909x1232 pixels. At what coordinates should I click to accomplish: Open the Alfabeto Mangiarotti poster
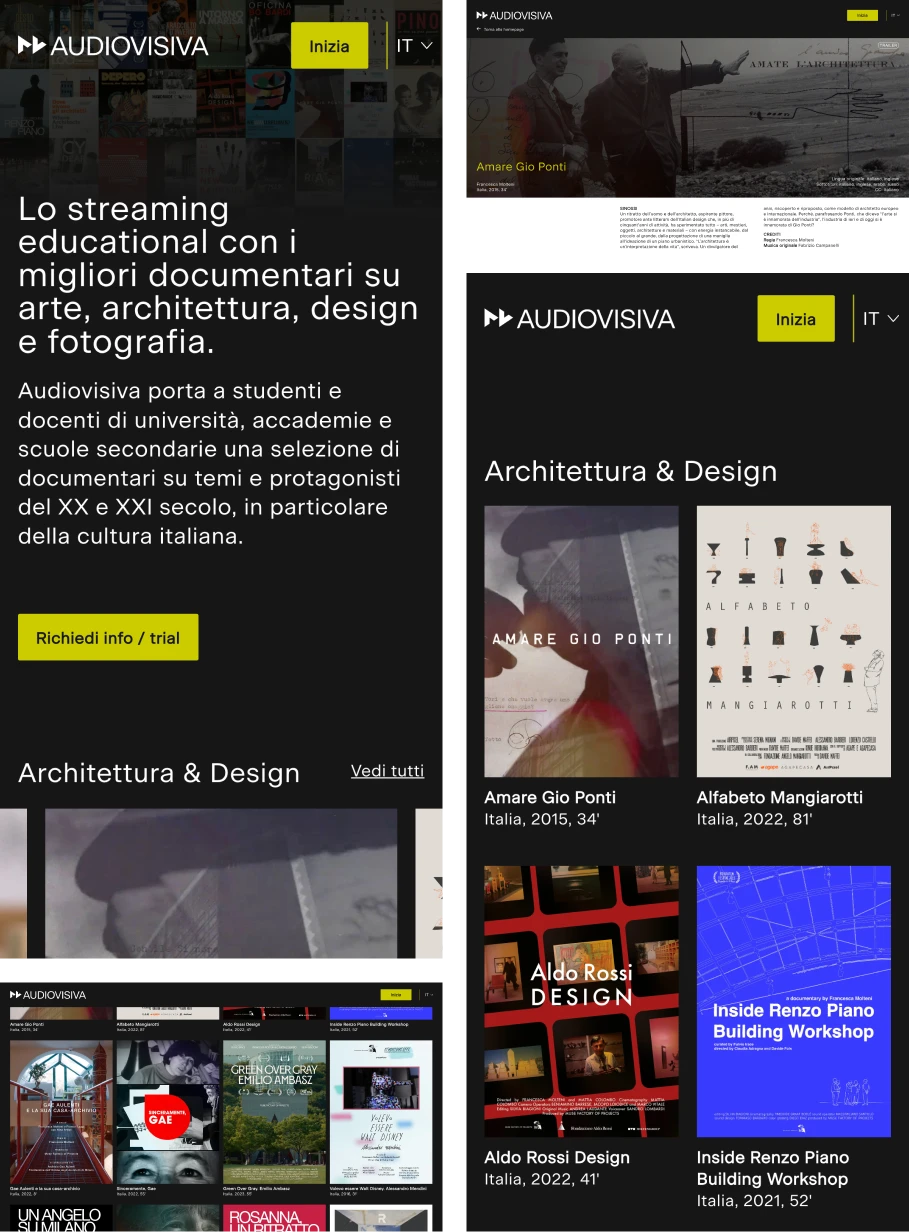(x=794, y=640)
